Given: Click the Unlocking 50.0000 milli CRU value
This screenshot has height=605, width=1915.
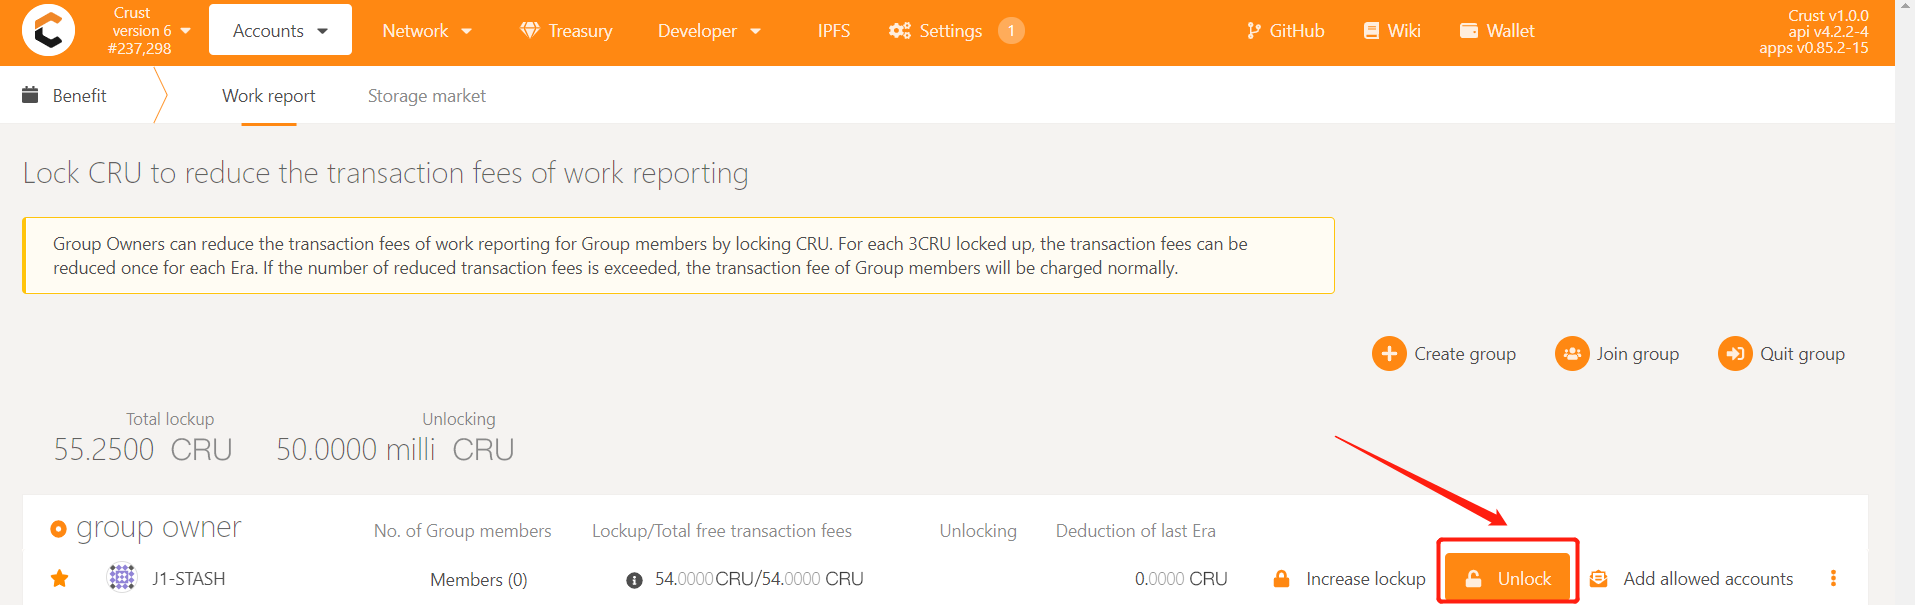Looking at the screenshot, I should [395, 450].
